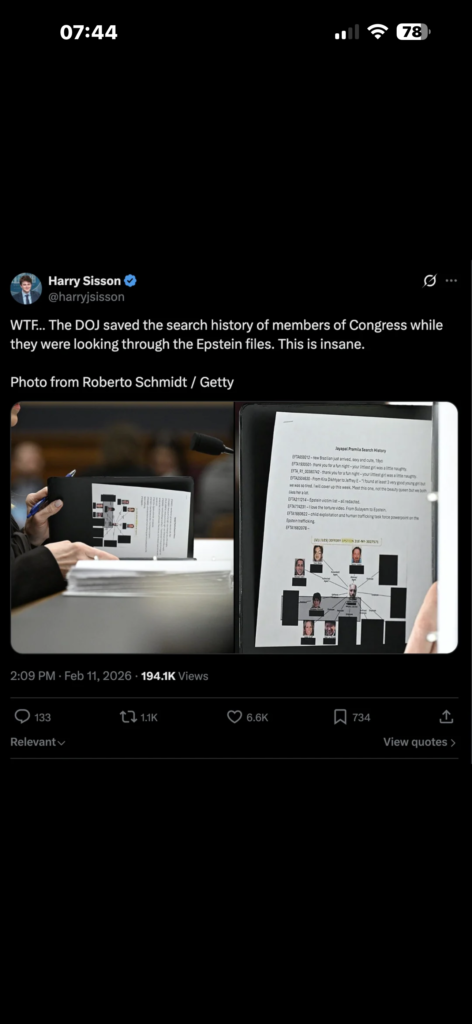The height and width of the screenshot is (1024, 472).
Task: Tap the blue verified badge
Action: click(131, 281)
